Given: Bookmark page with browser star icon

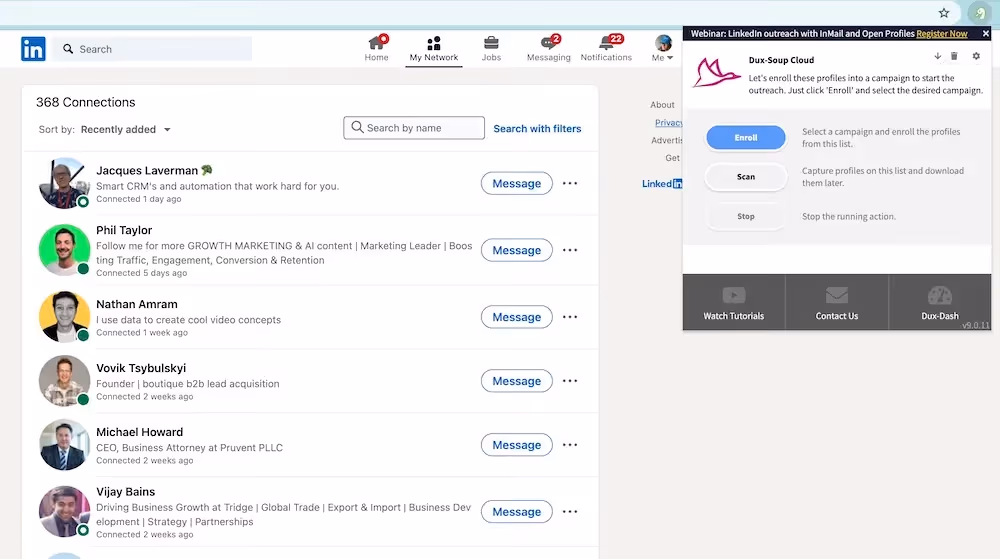Looking at the screenshot, I should pyautogui.click(x=944, y=13).
